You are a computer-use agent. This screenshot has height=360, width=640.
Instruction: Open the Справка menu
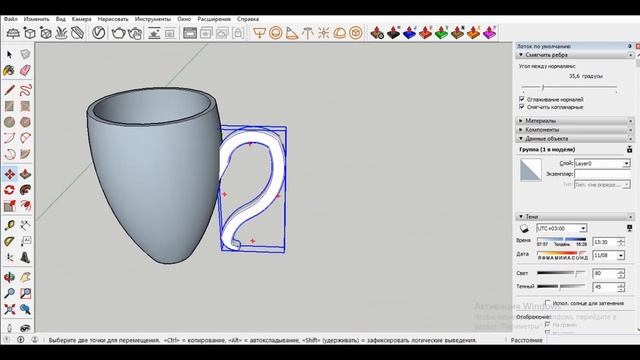(x=248, y=19)
